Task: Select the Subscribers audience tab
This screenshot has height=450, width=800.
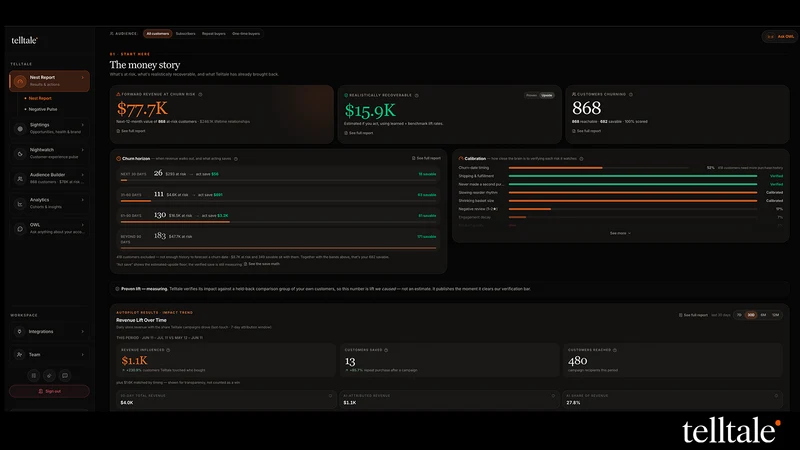Action: pyautogui.click(x=186, y=34)
